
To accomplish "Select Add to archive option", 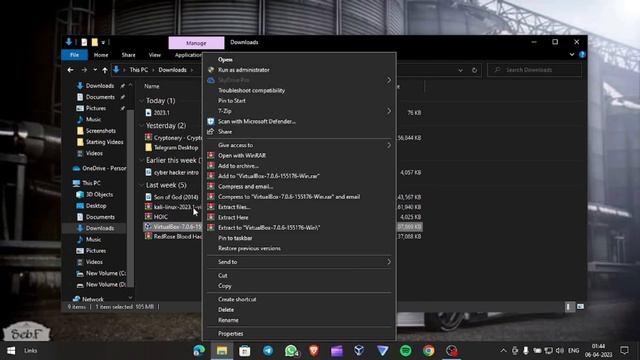I will point(238,166).
